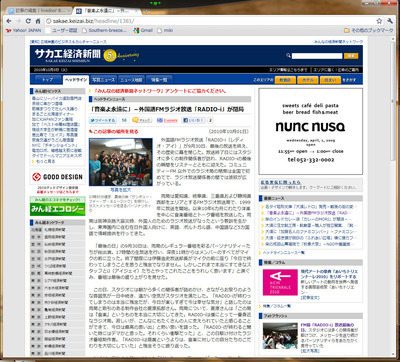This screenshot has height=362, width=400.
Task: Click the 写真を拡大 enlarge photo link
Action: (121, 190)
